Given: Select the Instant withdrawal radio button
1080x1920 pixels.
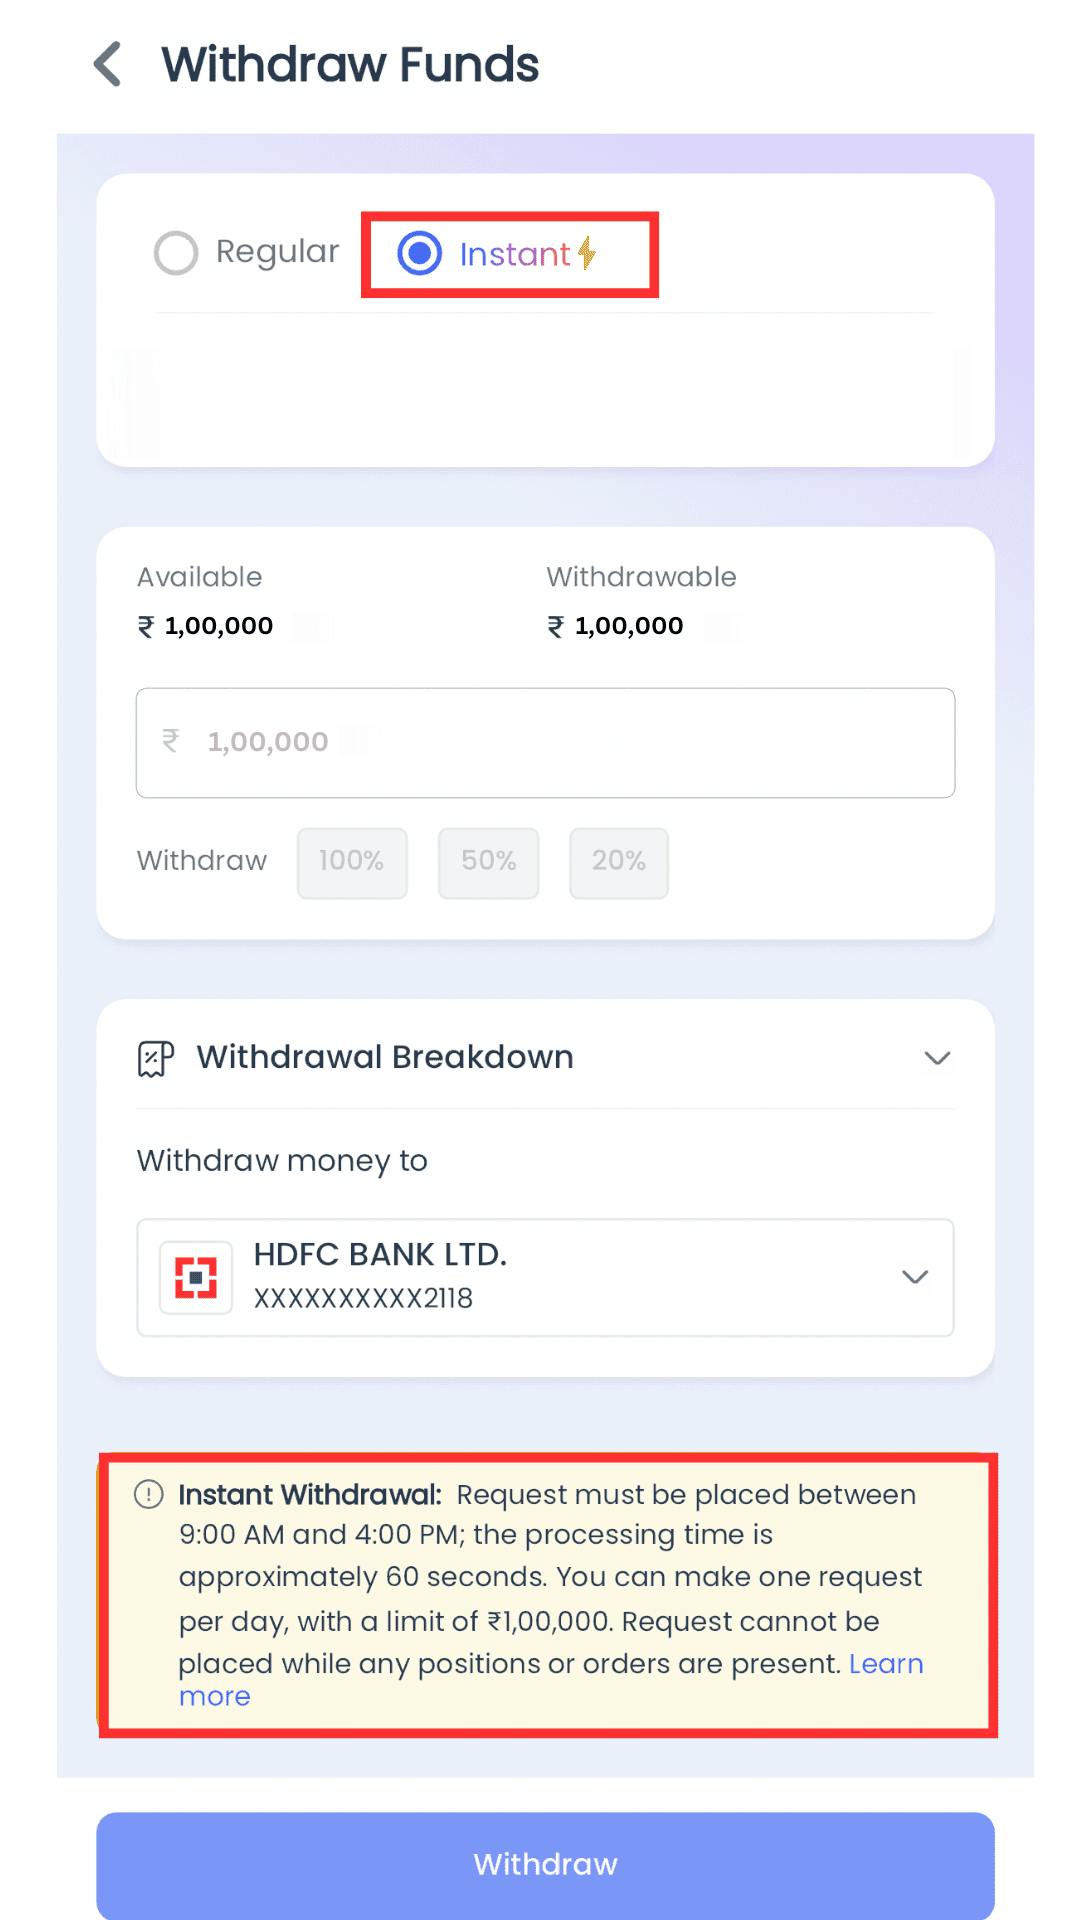Looking at the screenshot, I should tap(420, 253).
